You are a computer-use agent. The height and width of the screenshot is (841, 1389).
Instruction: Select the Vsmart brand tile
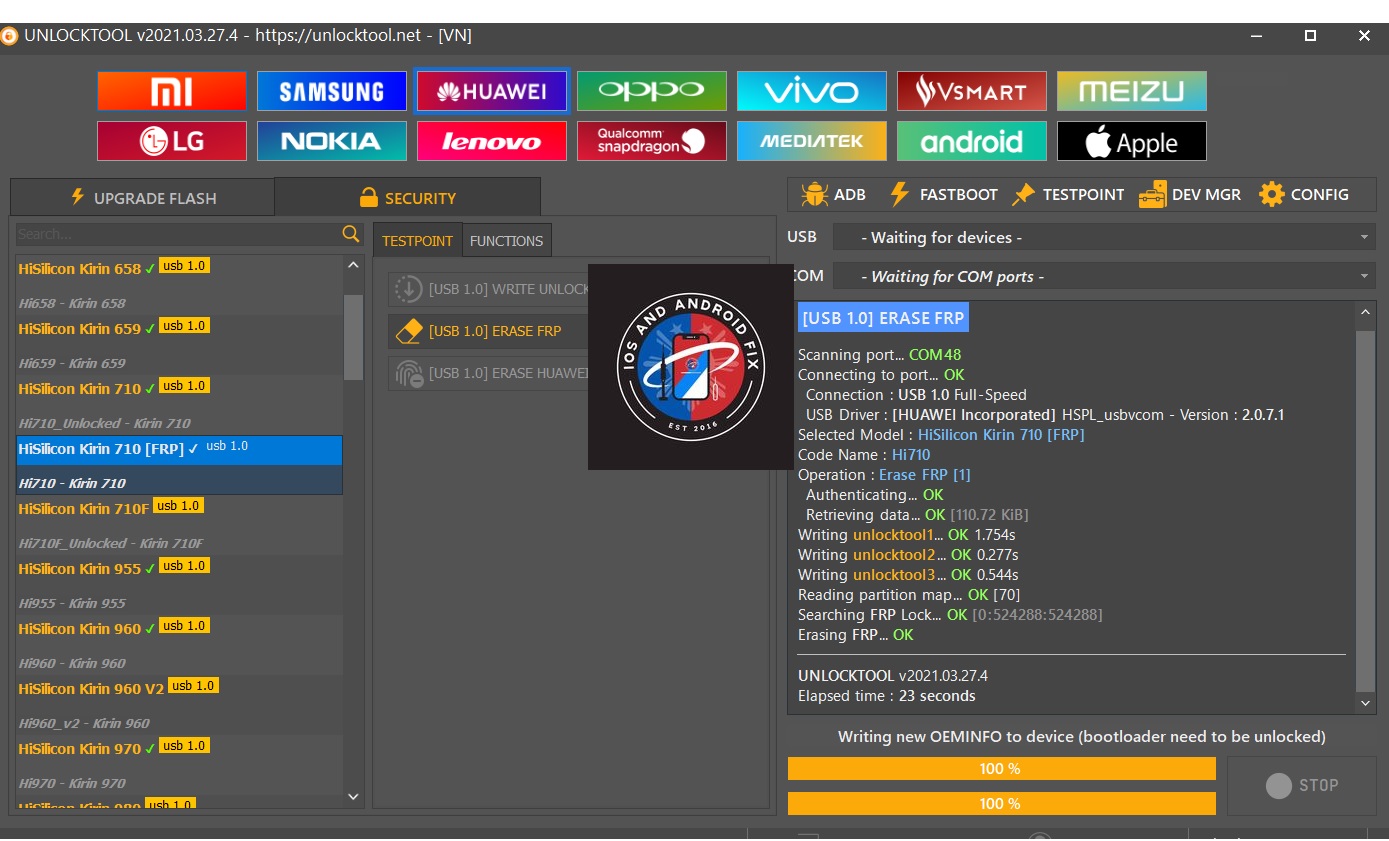click(972, 91)
